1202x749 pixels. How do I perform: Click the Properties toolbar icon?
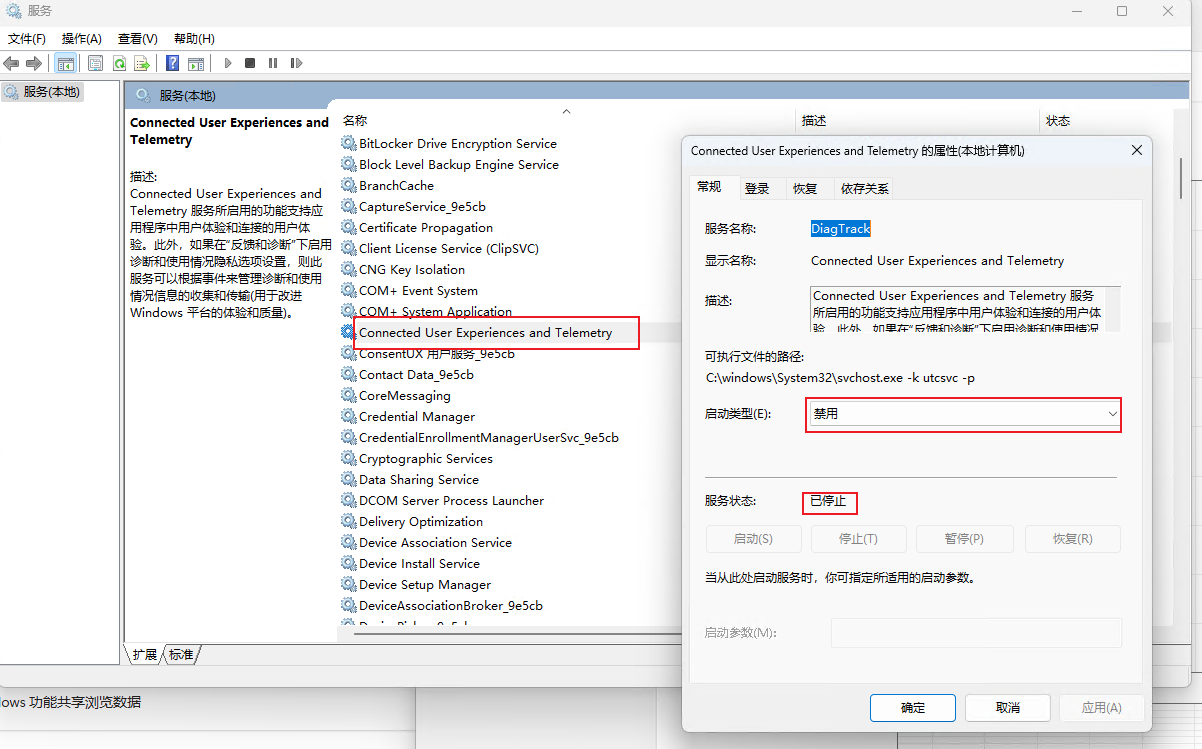click(95, 64)
